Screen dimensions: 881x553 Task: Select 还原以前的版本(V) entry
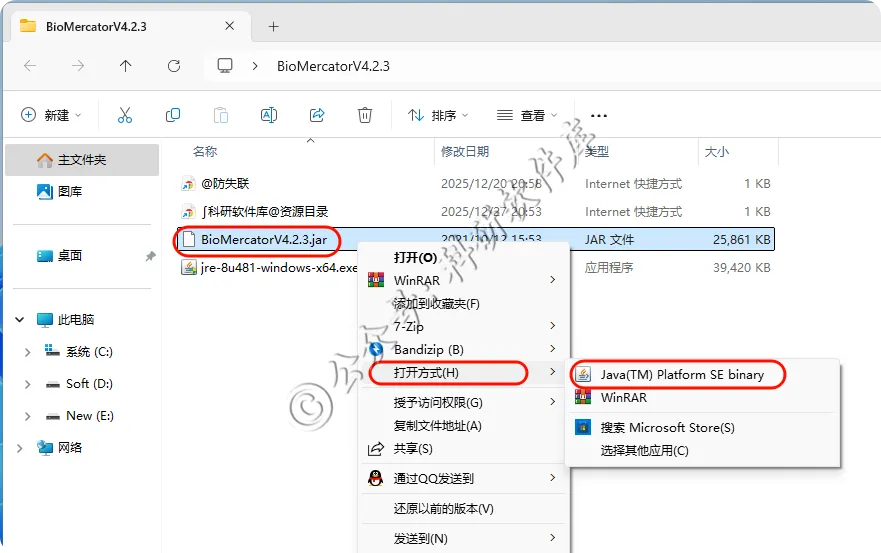pos(464,509)
